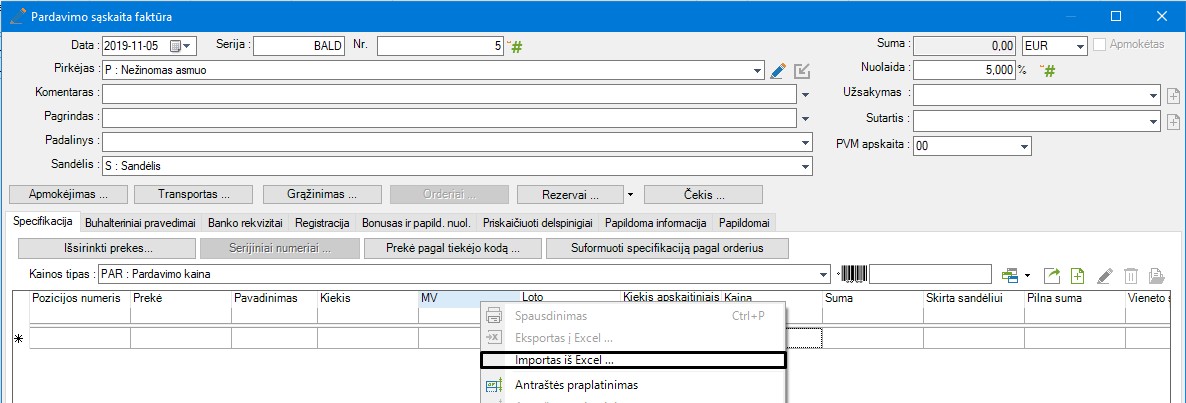Click the Pozicijos numeris column header
1186x403 pixels.
(x=80, y=298)
